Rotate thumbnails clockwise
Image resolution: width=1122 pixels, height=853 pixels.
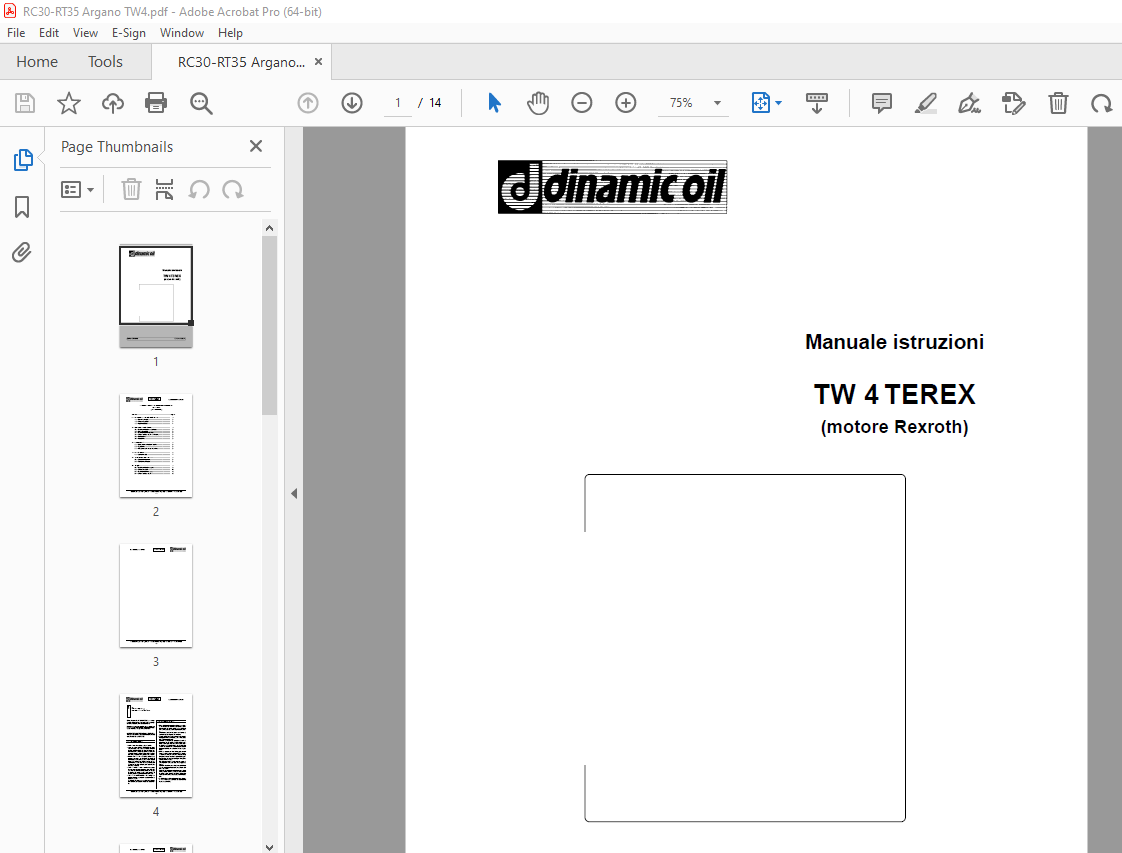click(x=233, y=190)
